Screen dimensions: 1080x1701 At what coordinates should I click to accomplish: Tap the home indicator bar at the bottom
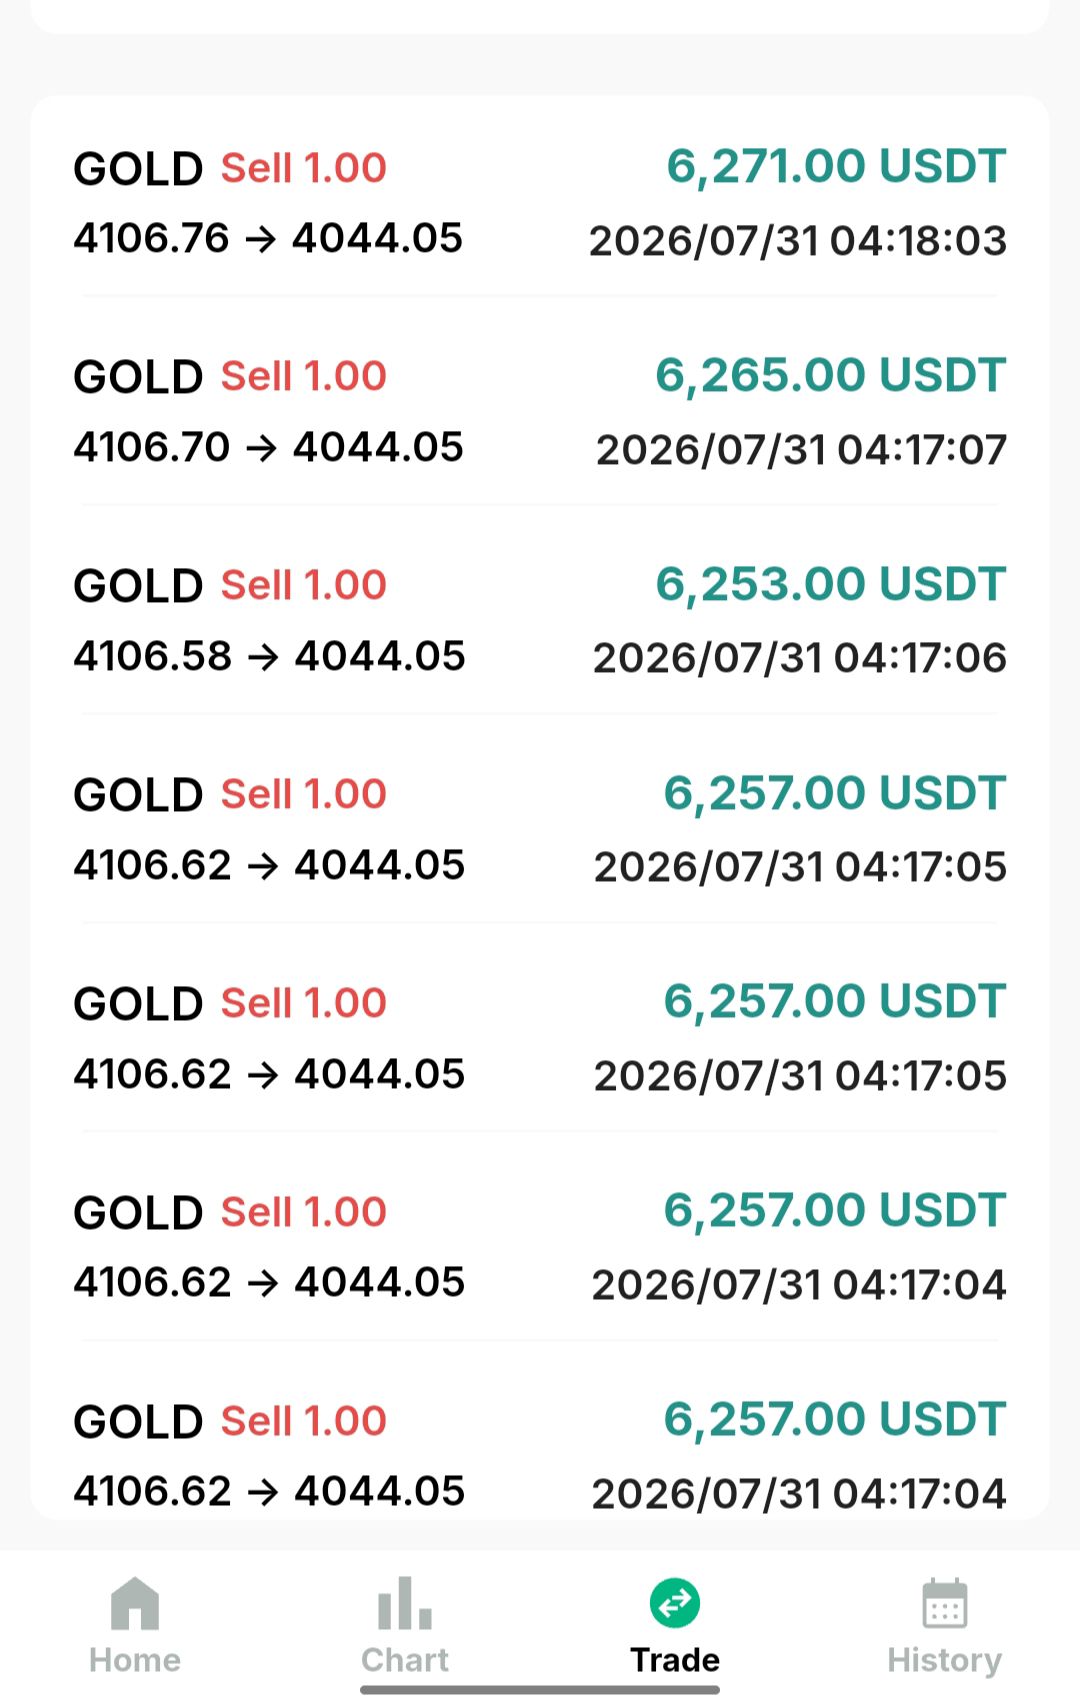coord(540,1690)
